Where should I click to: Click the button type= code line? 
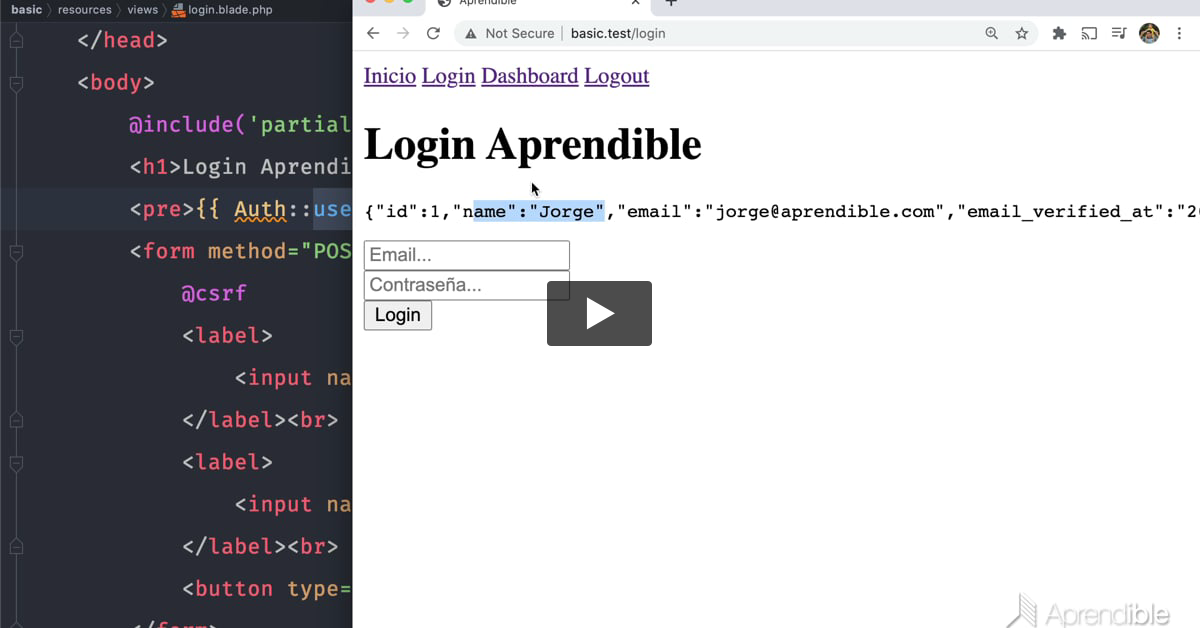pos(267,588)
